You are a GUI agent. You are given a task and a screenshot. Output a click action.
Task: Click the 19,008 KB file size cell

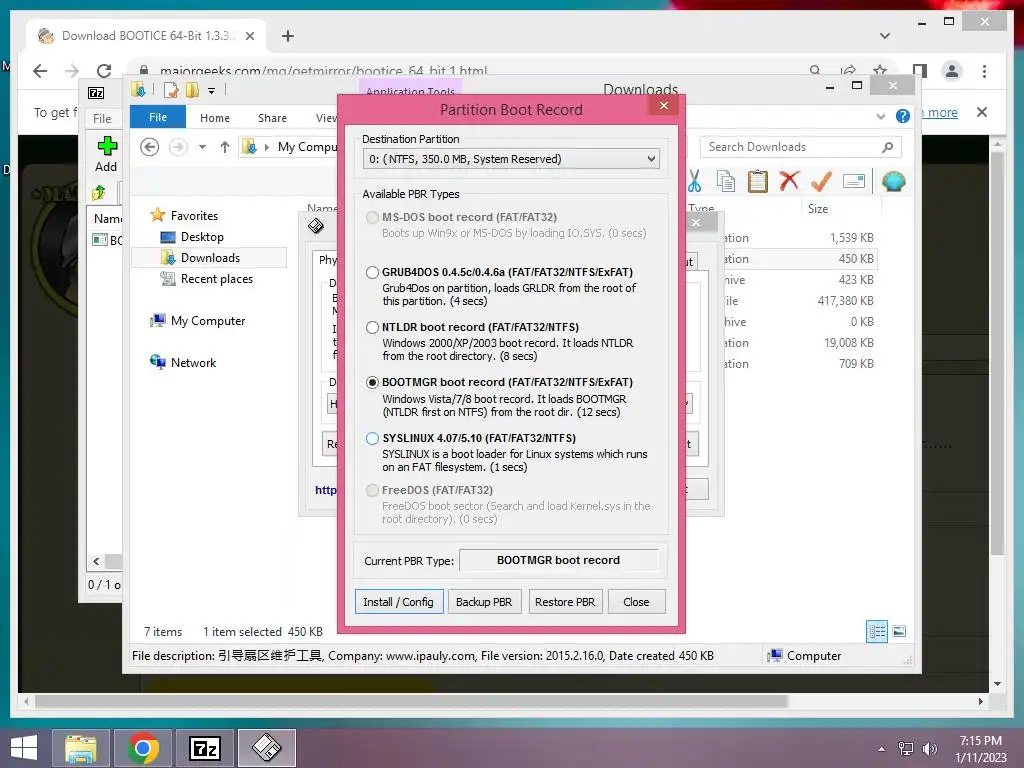(x=848, y=343)
